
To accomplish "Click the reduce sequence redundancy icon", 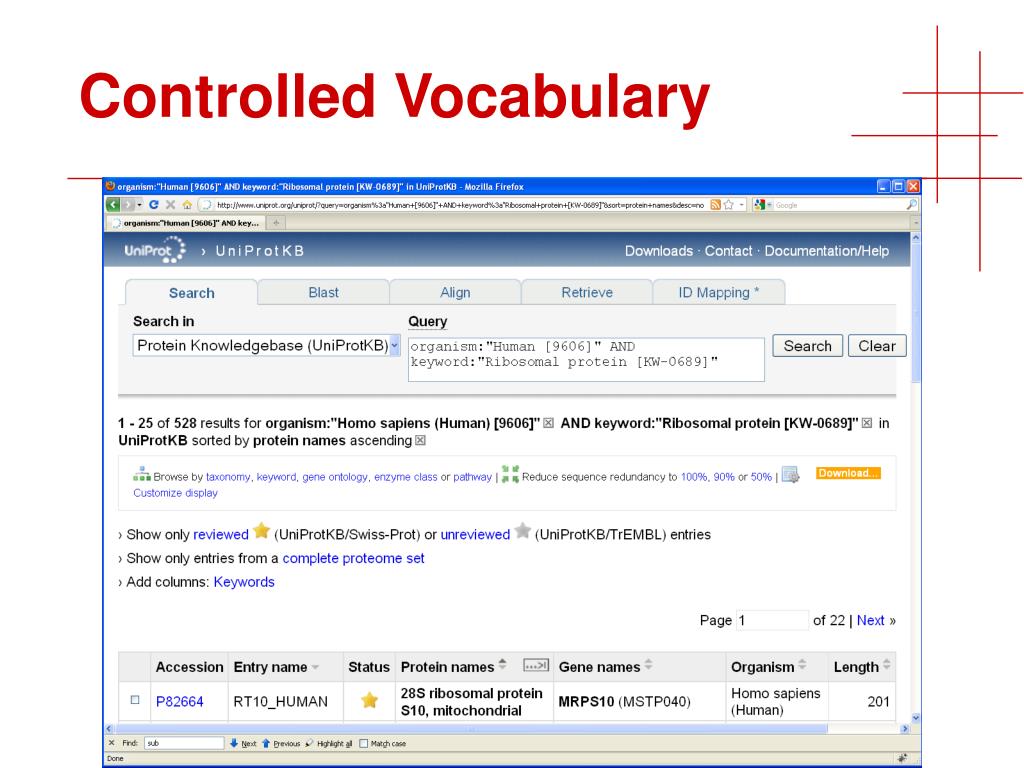I will point(510,474).
